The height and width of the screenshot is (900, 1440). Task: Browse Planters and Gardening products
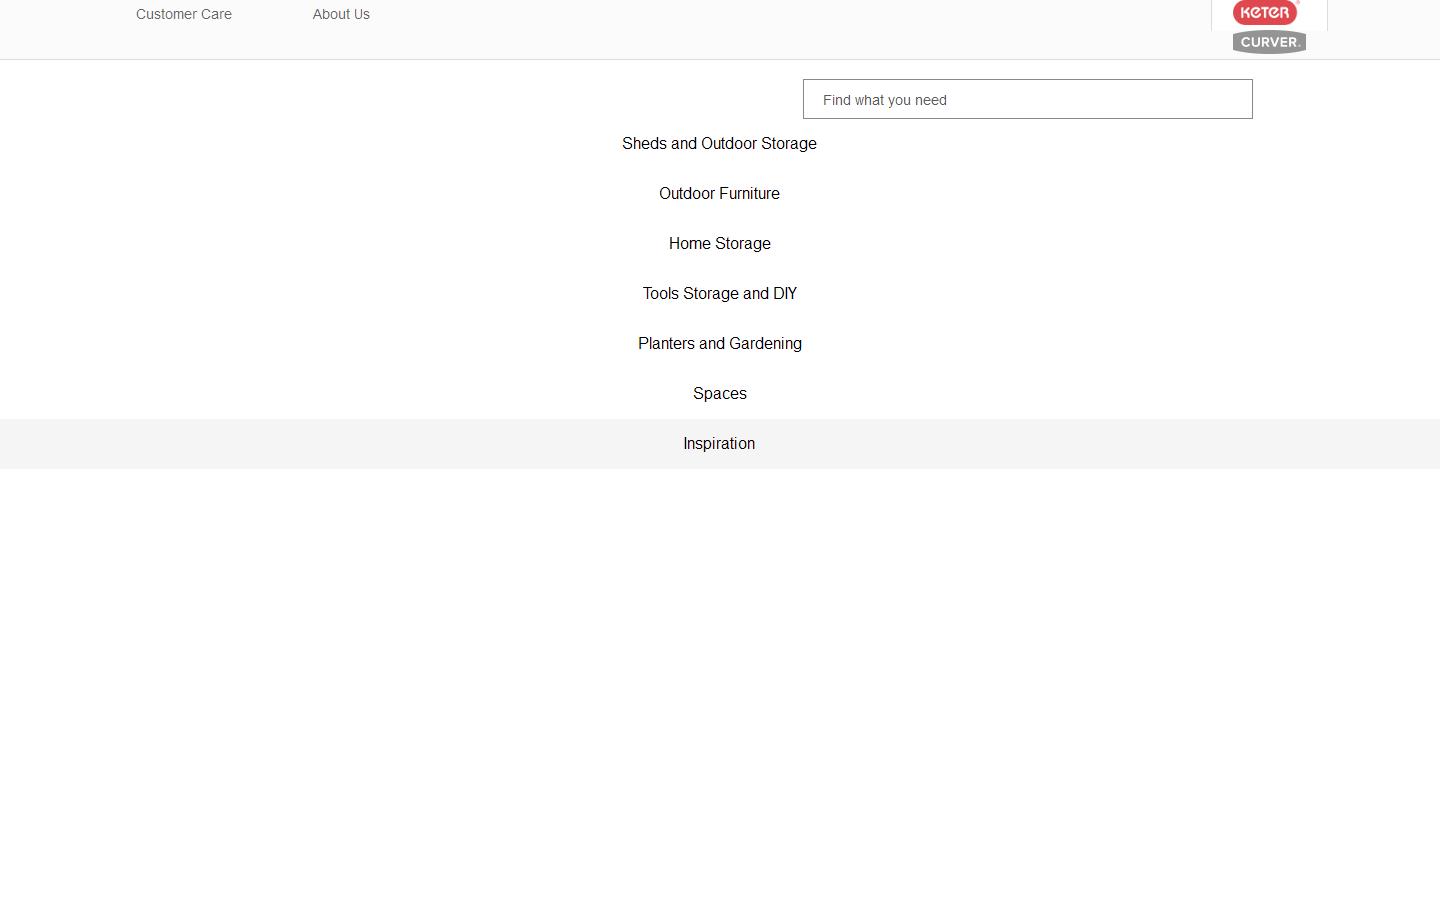click(719, 344)
